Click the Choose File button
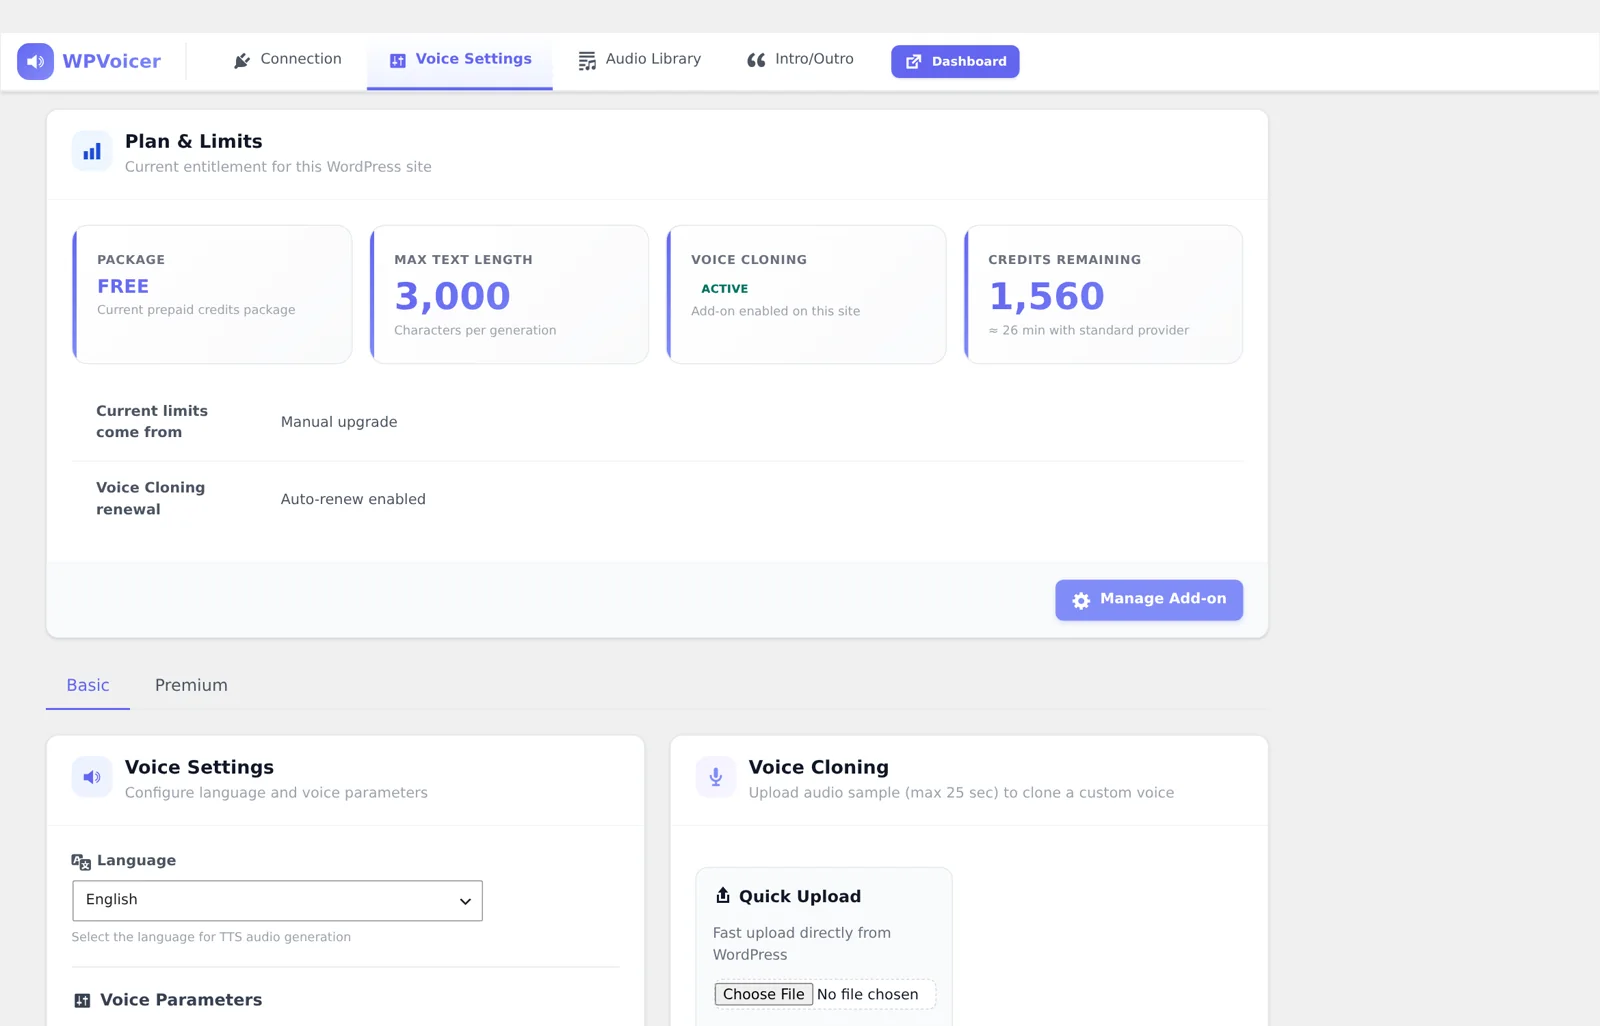Screen dimensions: 1600x1026 tap(763, 994)
